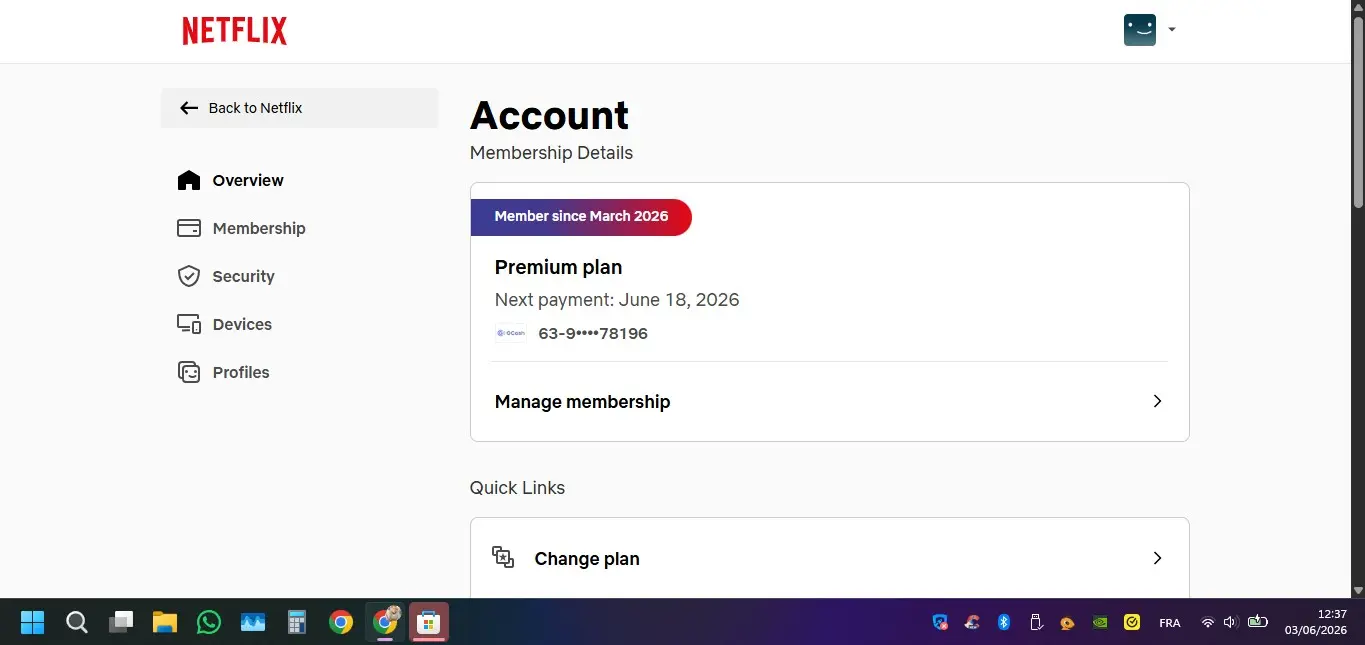Click the Membership card icon
This screenshot has width=1365, height=645.
[189, 228]
